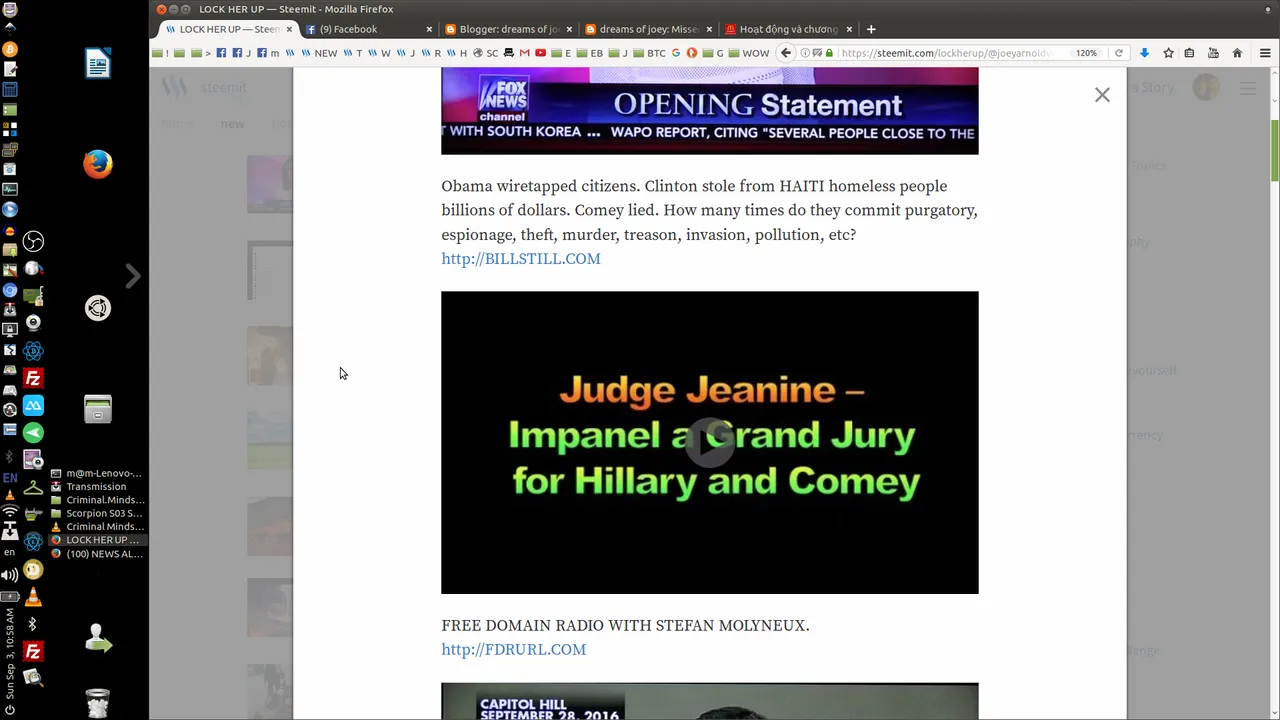Click the 120% zoom level indicator
Screen dimensions: 1280x720
coord(1087,53)
